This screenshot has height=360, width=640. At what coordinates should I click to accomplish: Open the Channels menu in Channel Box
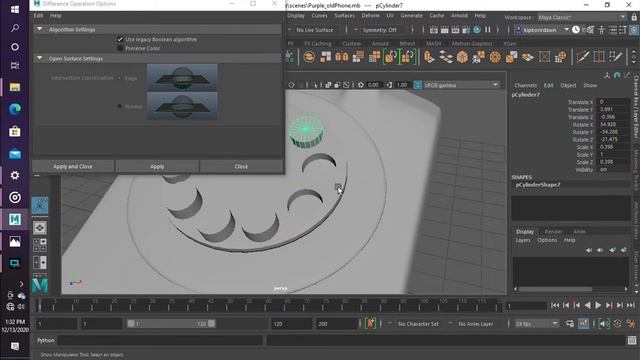point(525,85)
